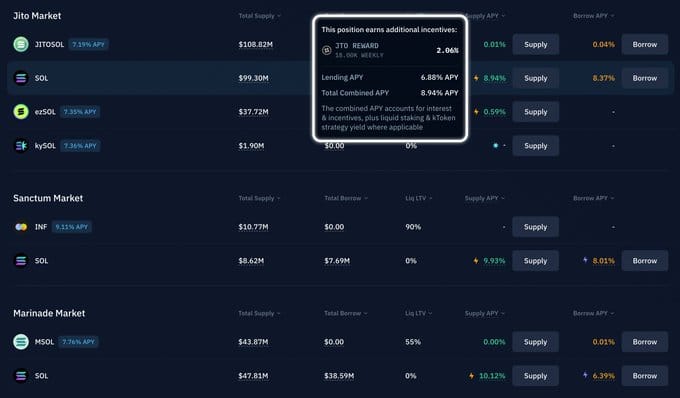Sort Marinade Market by Liq LTV

pos(418,313)
